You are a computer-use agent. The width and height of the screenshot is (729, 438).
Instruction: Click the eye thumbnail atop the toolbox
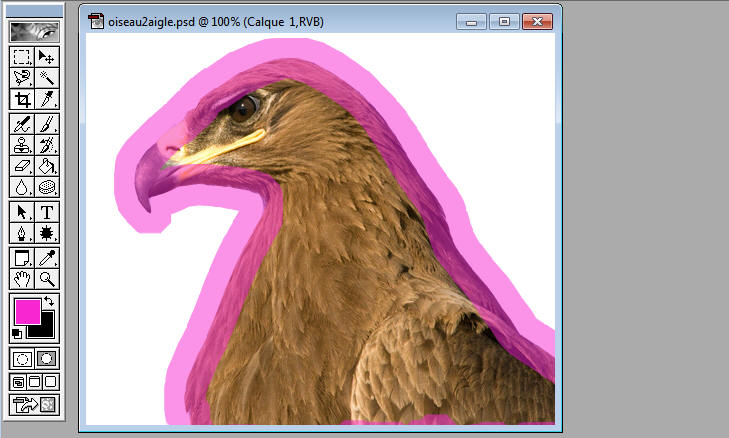[34, 32]
